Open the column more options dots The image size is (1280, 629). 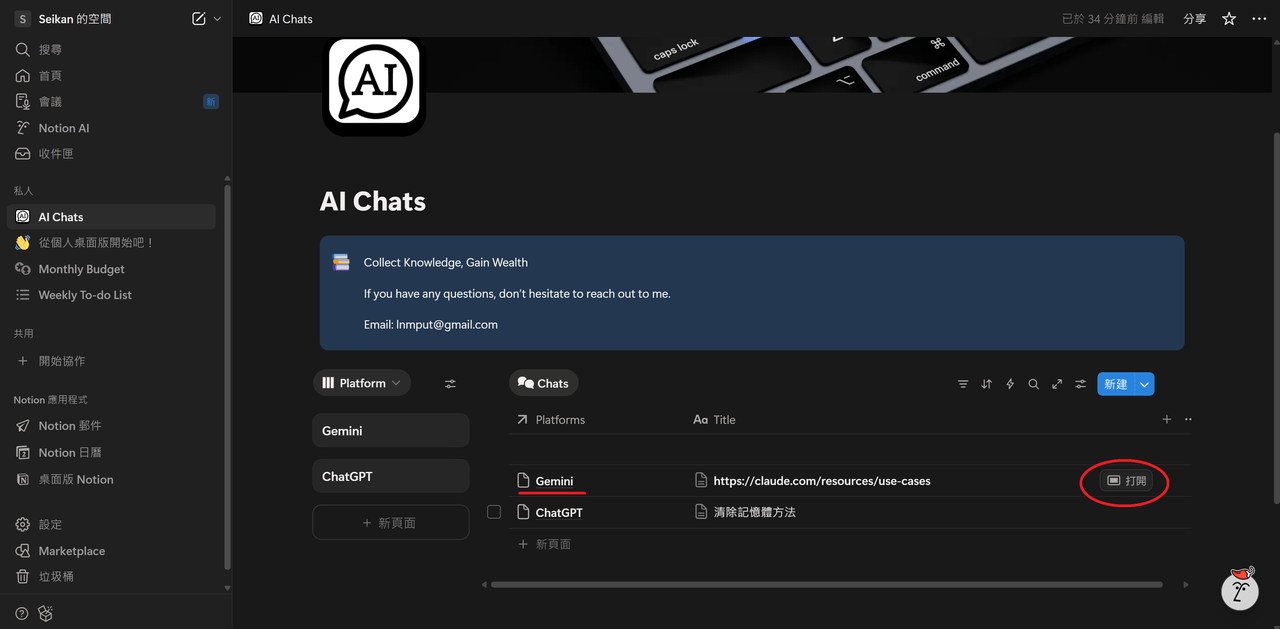(x=1188, y=420)
